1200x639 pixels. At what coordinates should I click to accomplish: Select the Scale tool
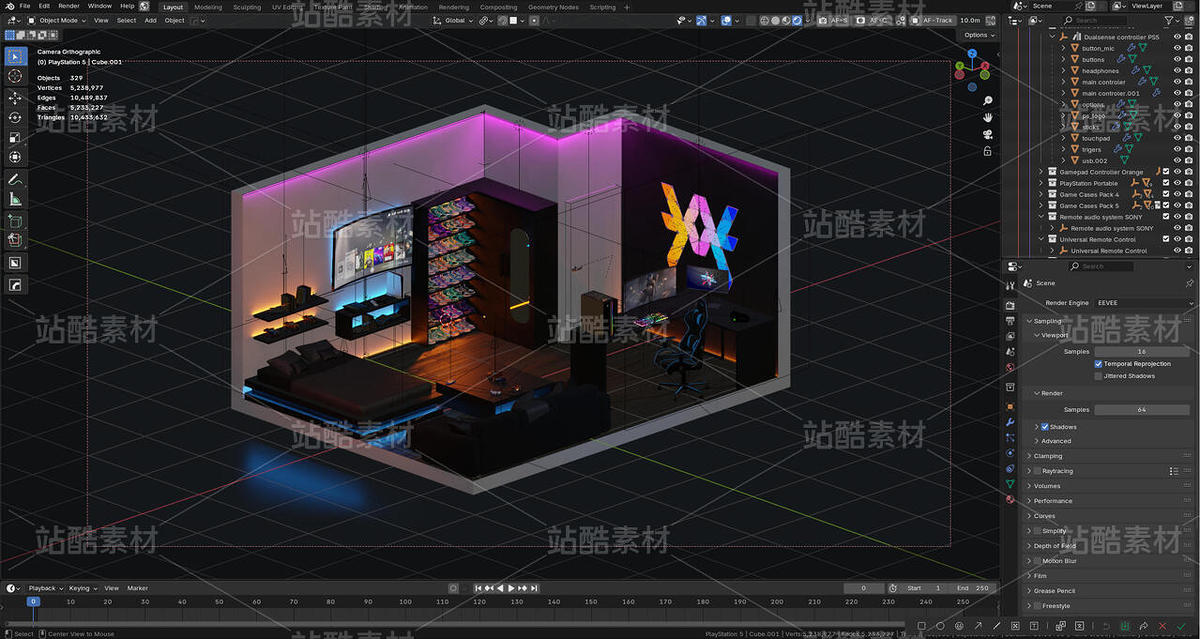15,138
